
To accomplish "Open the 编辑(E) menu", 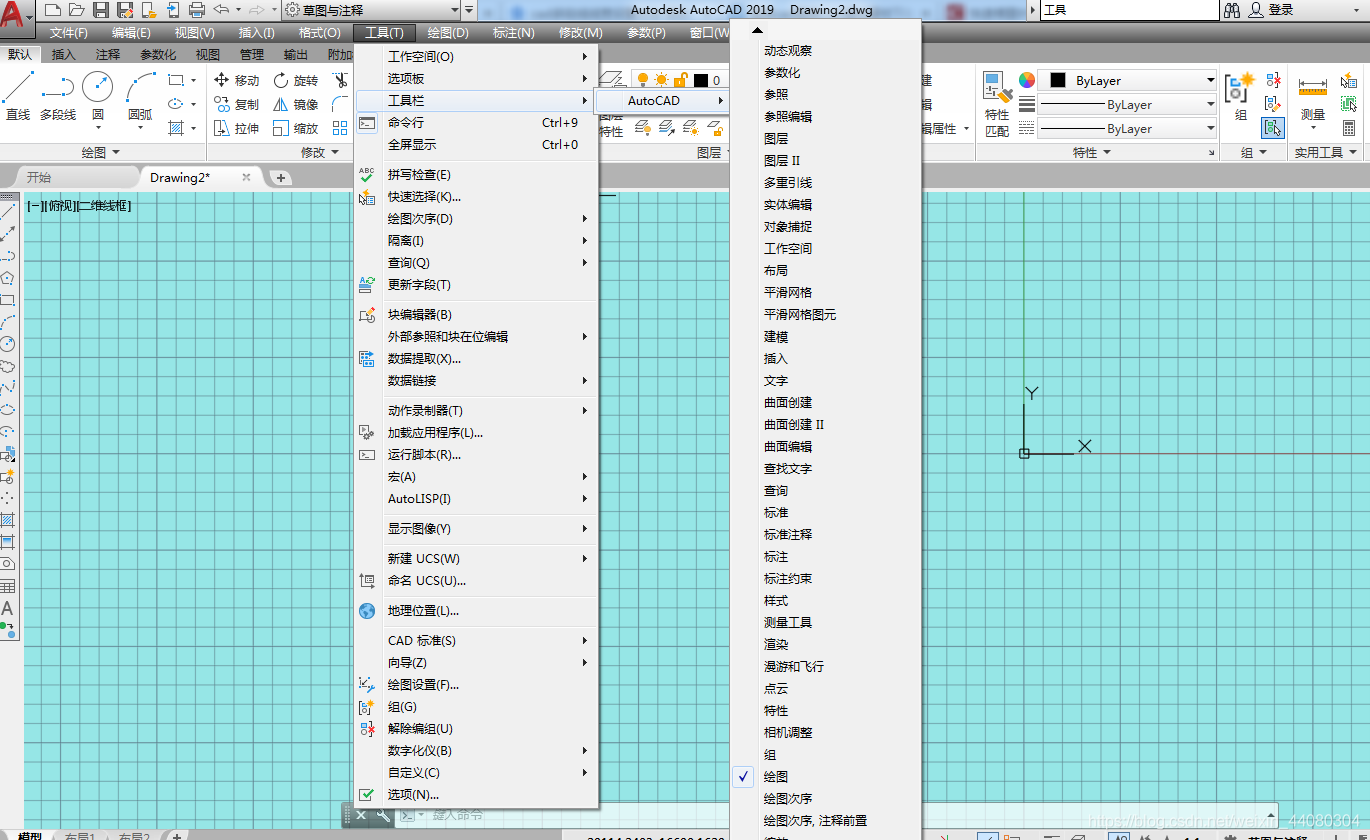I will 131,33.
